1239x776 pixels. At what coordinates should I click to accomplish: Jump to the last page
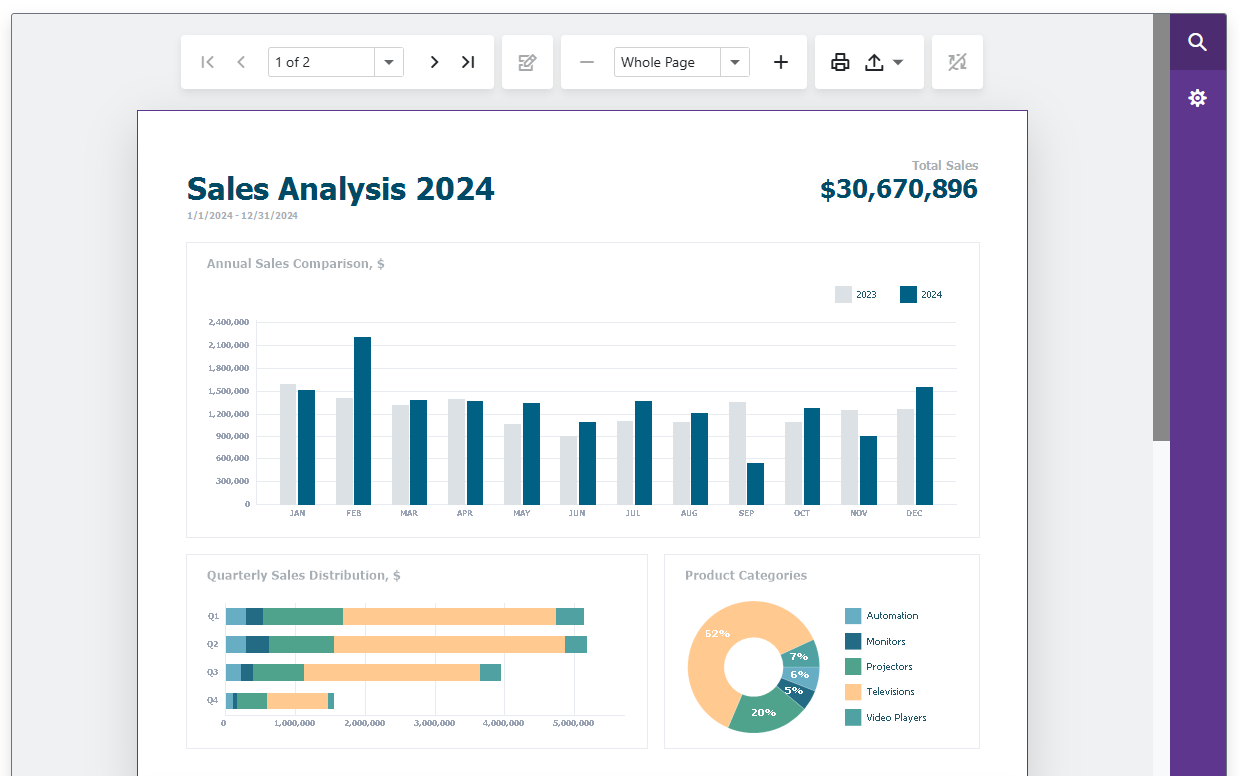point(467,62)
